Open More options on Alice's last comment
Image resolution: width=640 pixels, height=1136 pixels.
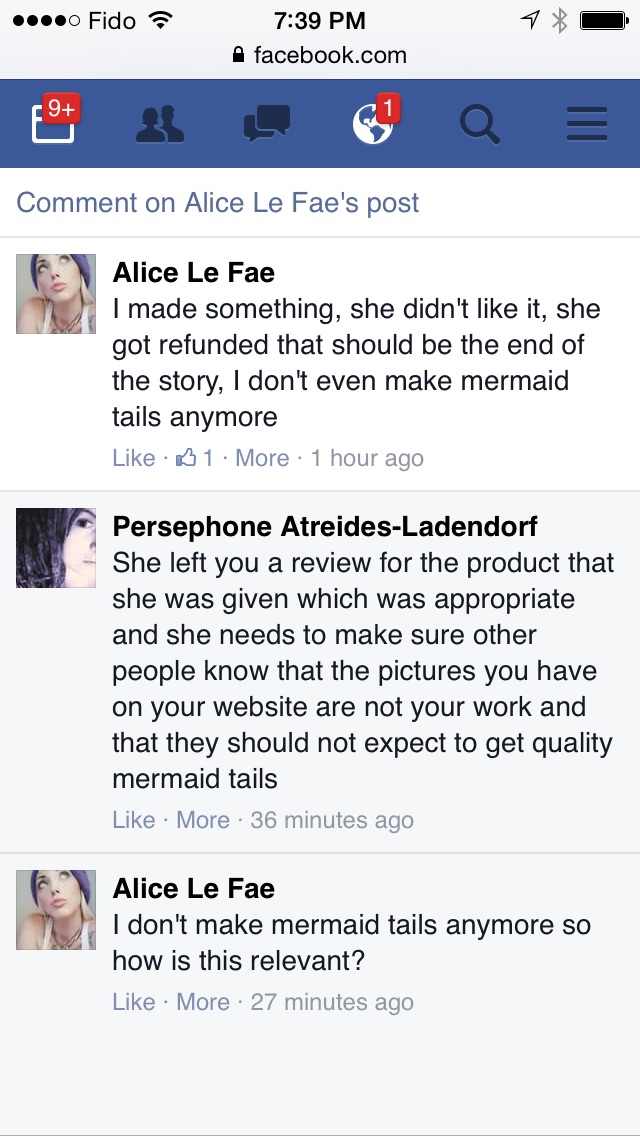click(x=203, y=1002)
